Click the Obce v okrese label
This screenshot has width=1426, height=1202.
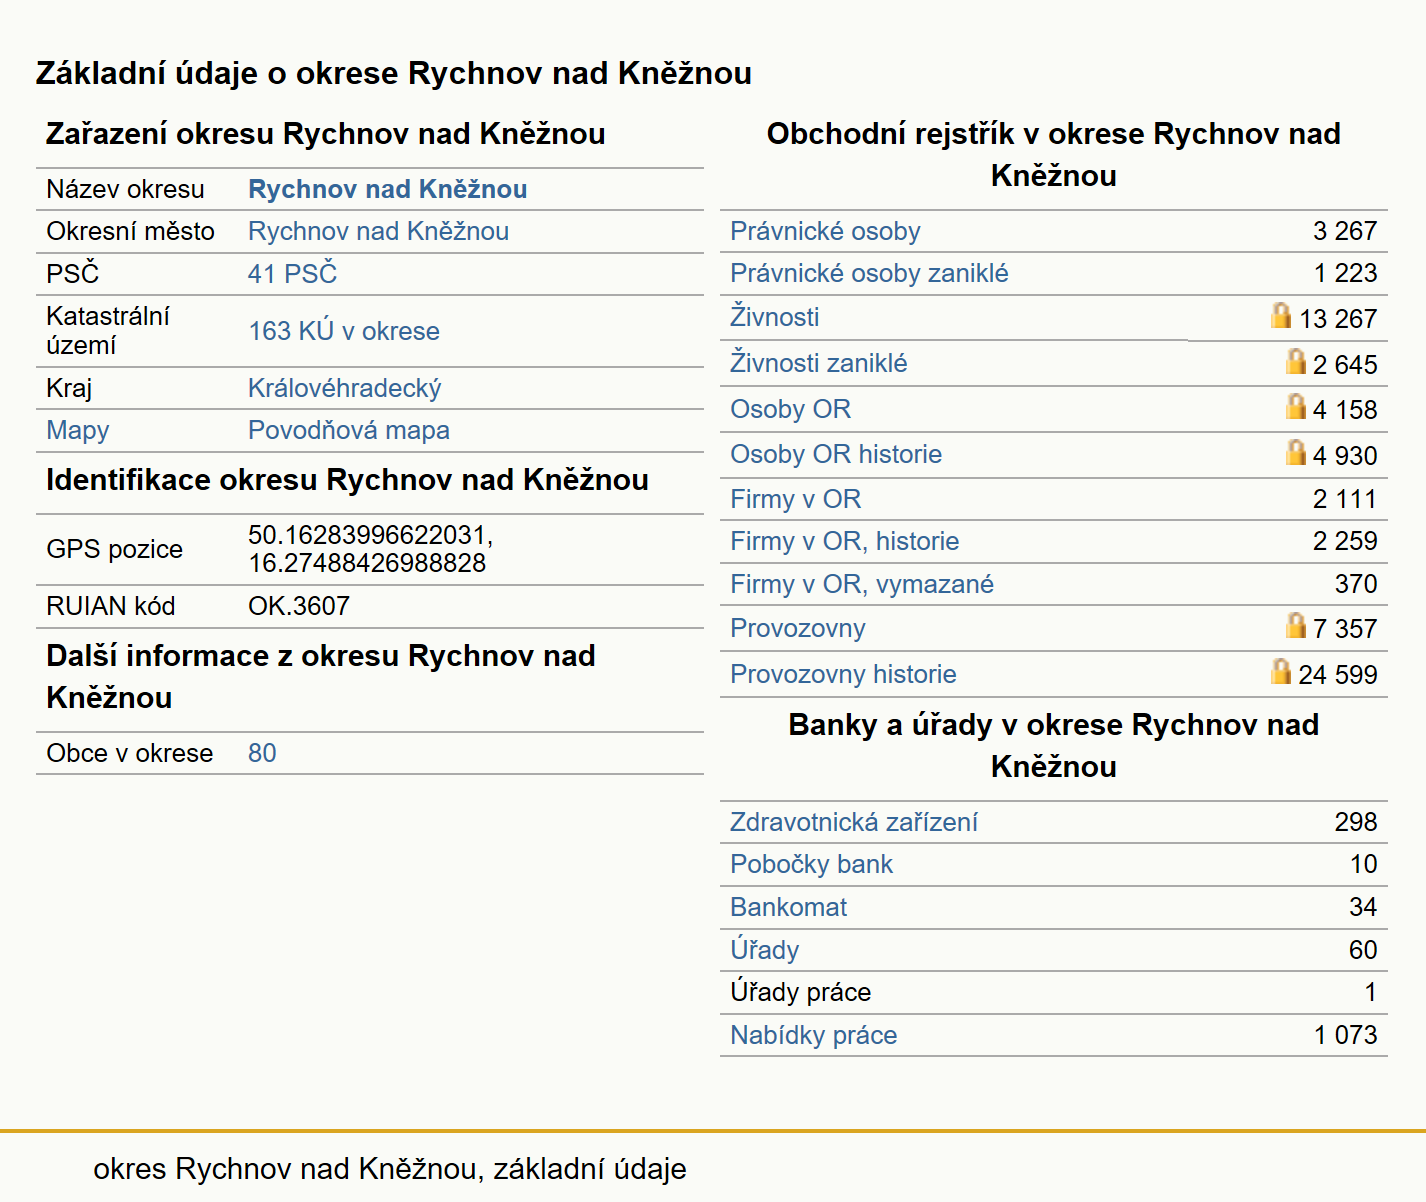(129, 753)
